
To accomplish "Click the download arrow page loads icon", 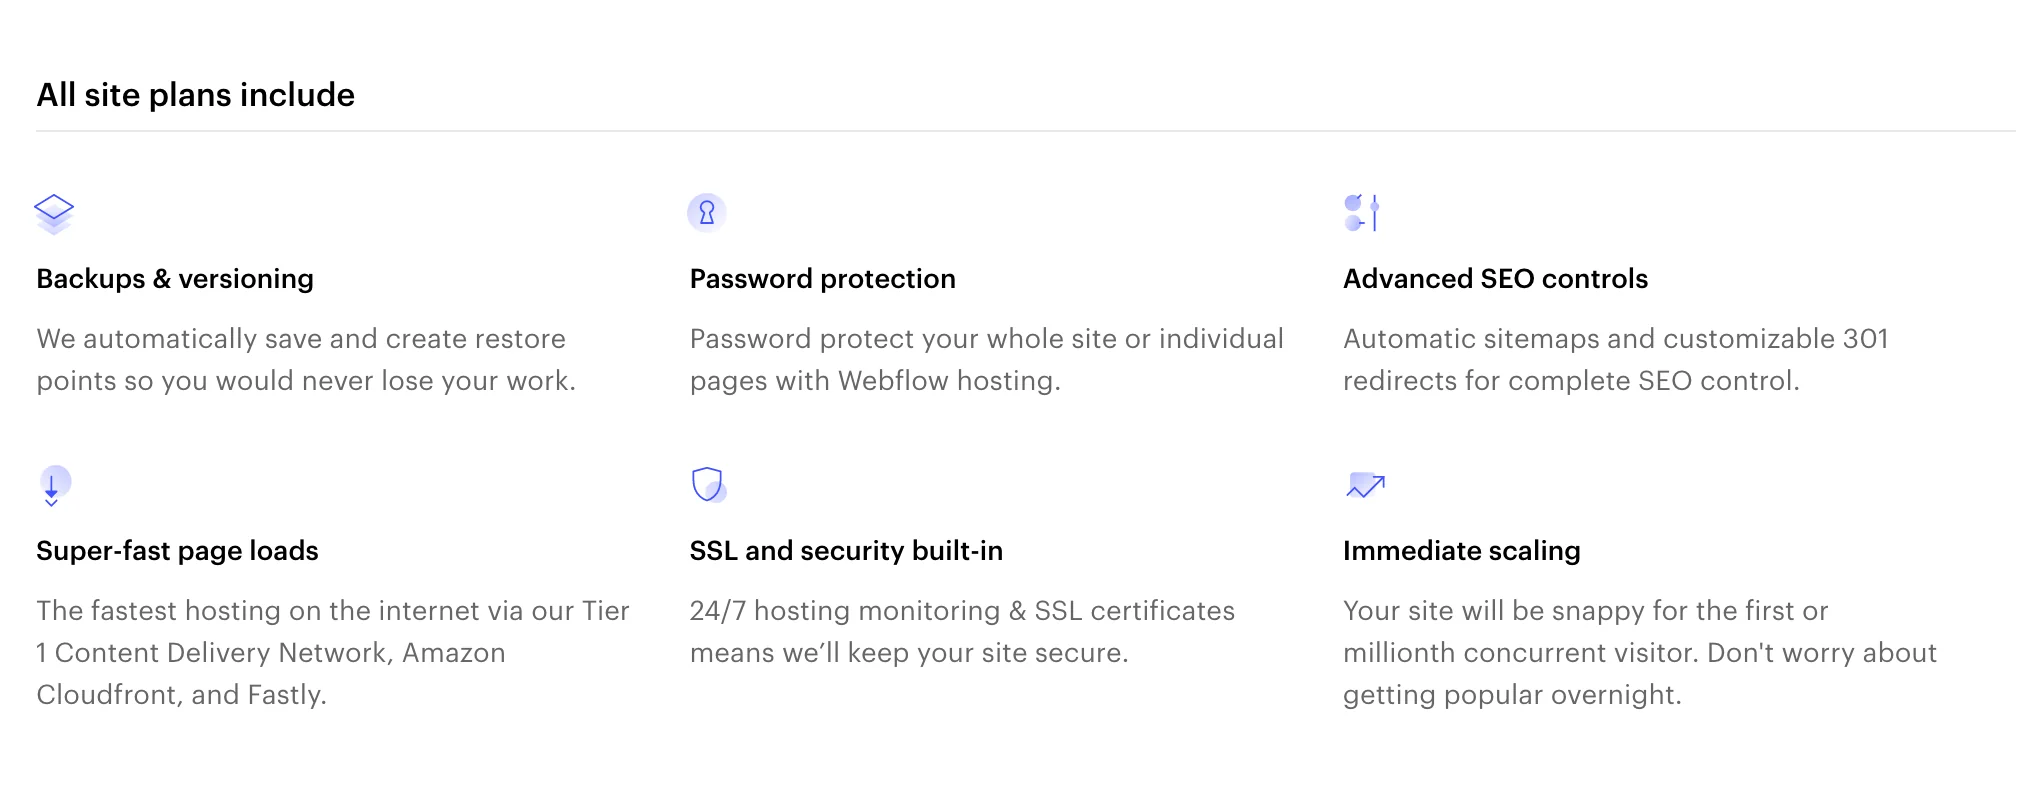I will tap(54, 485).
